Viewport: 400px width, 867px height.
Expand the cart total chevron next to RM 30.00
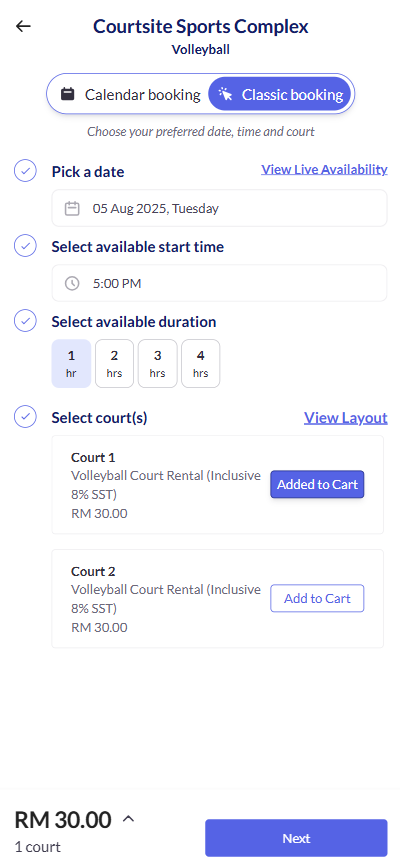[x=128, y=819]
